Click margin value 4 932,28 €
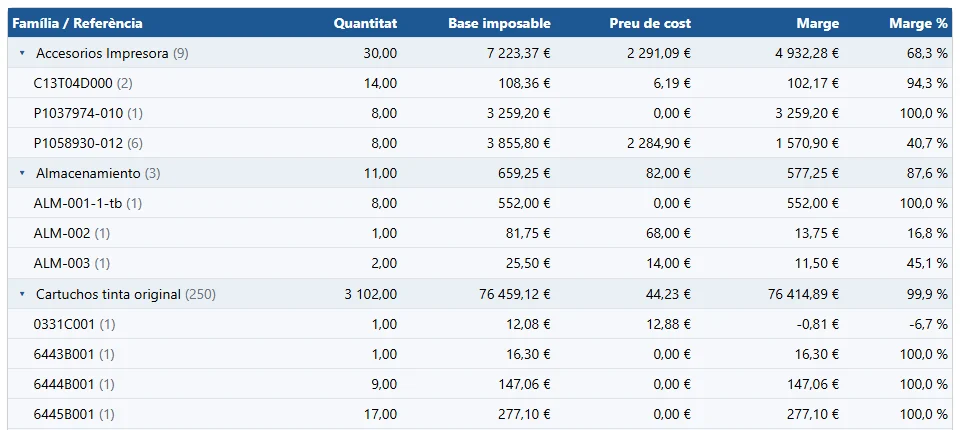 point(807,53)
